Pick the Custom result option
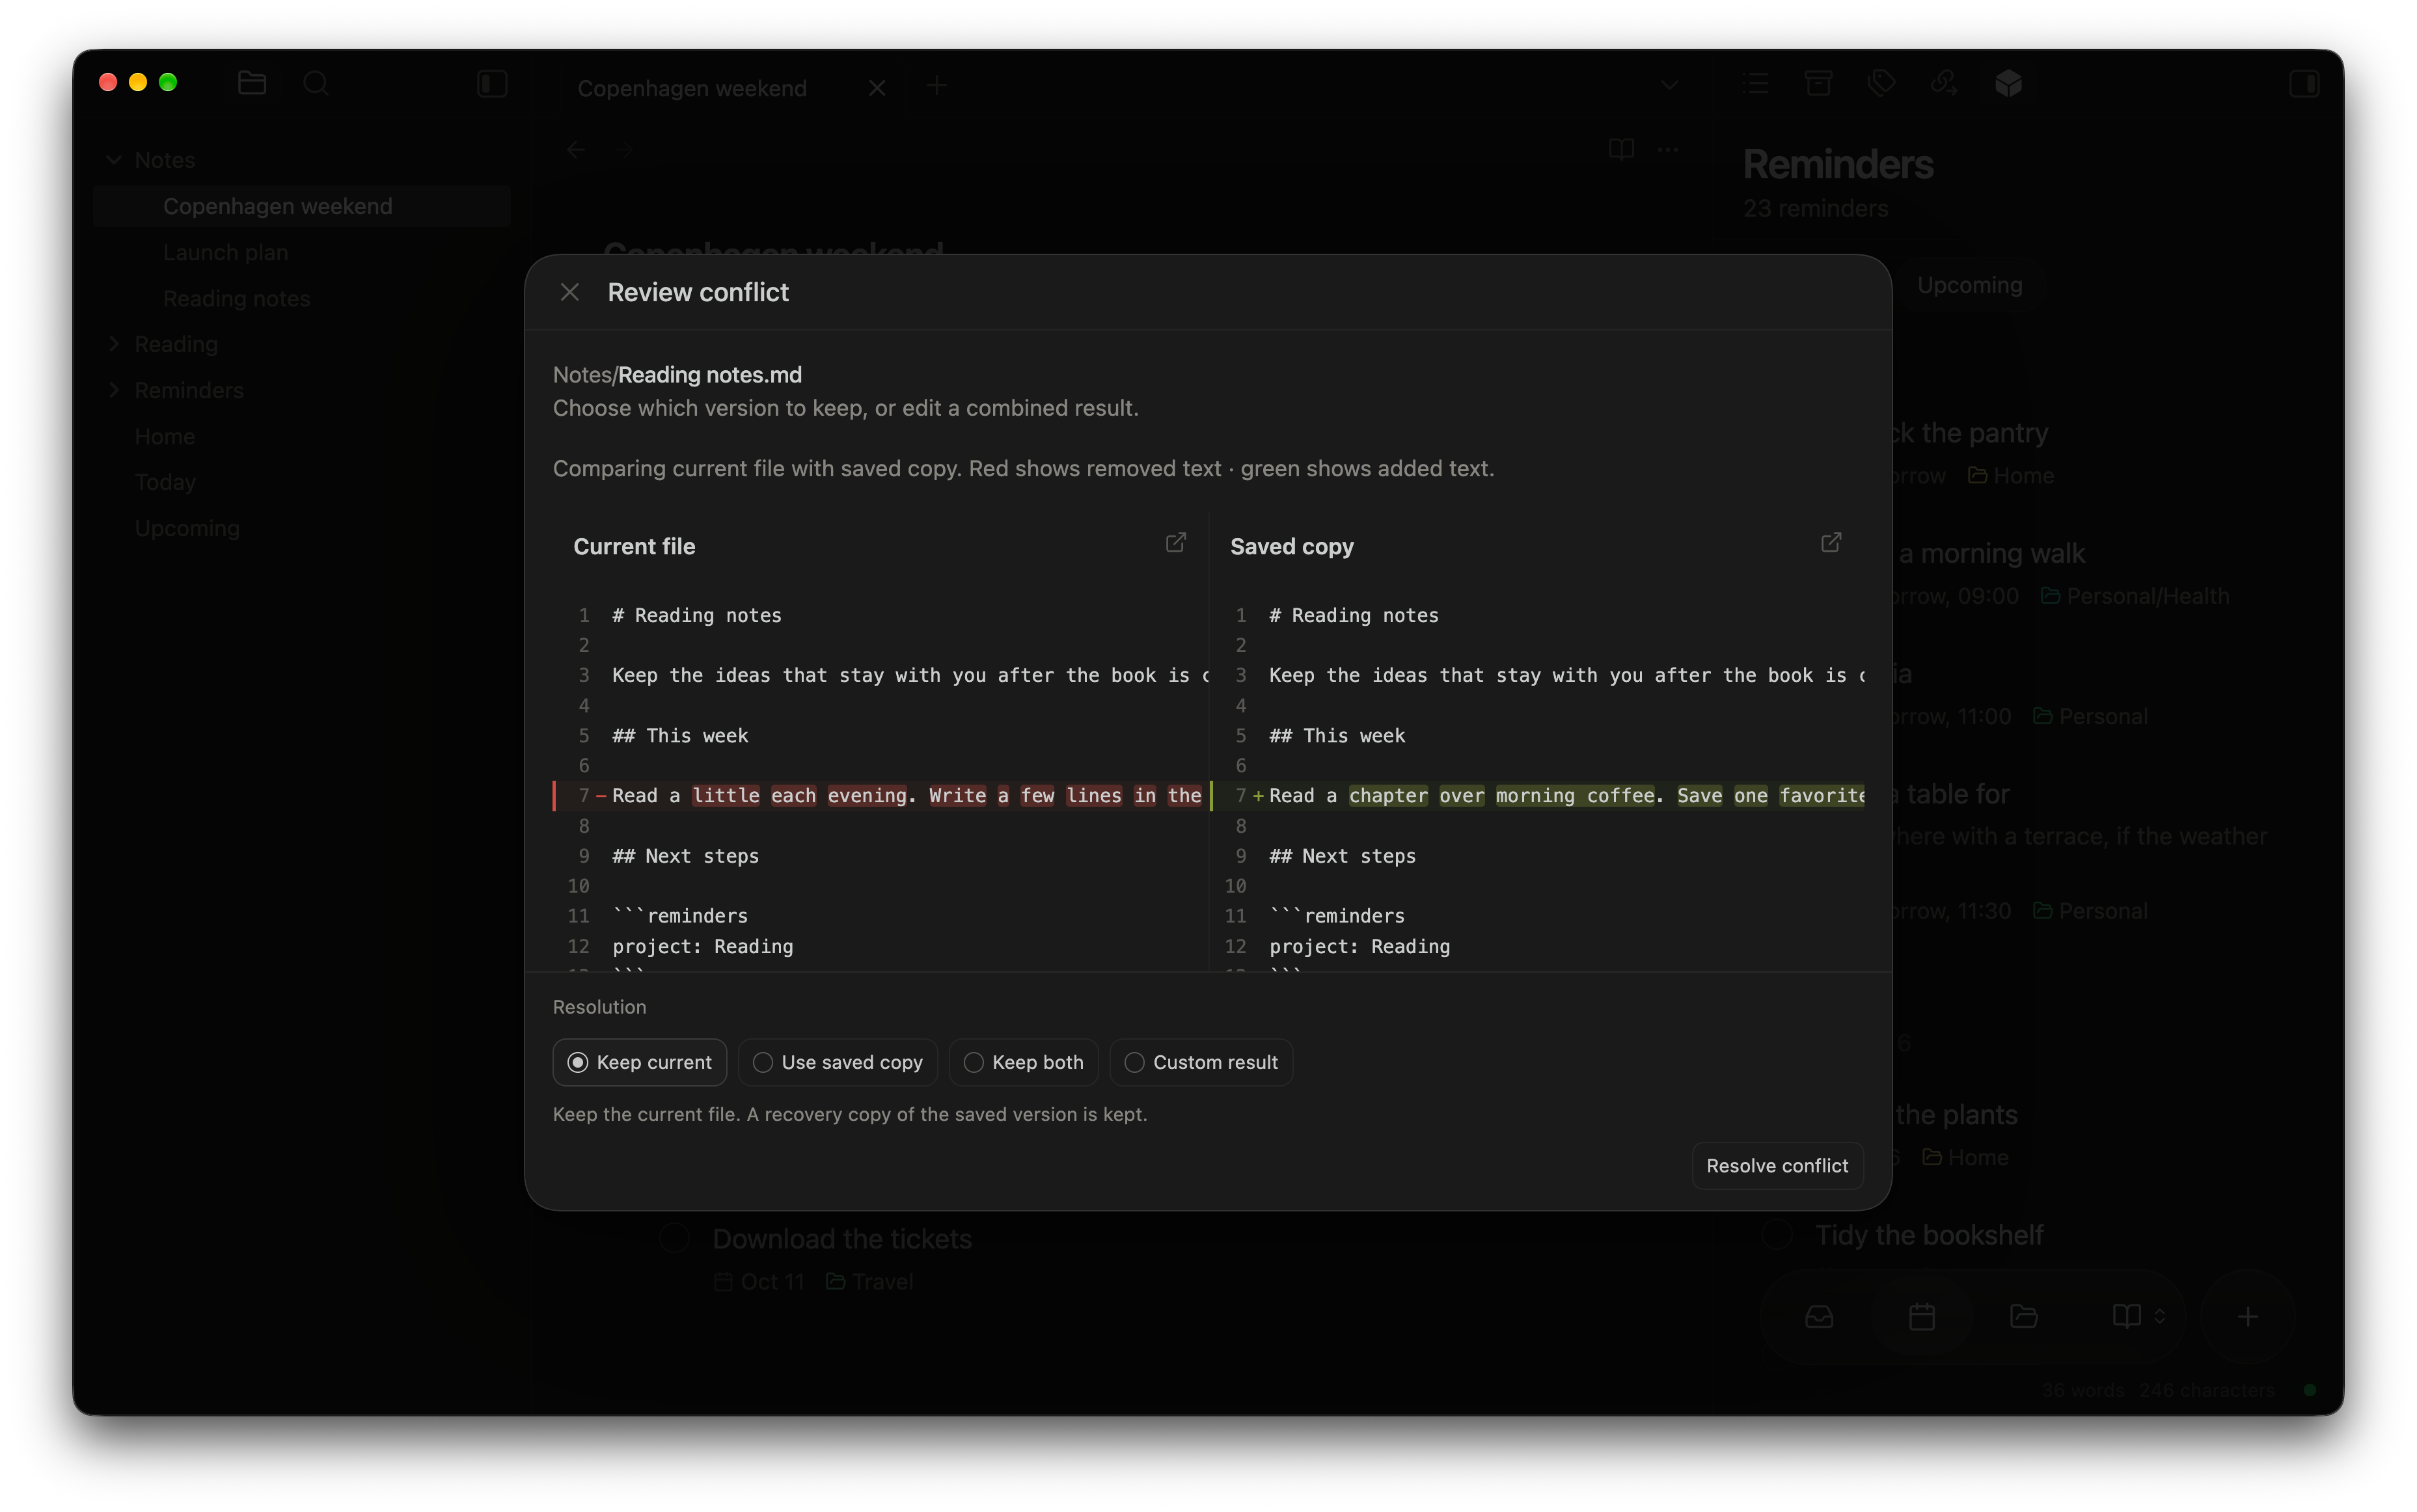The image size is (2417, 1512). coord(1200,1062)
